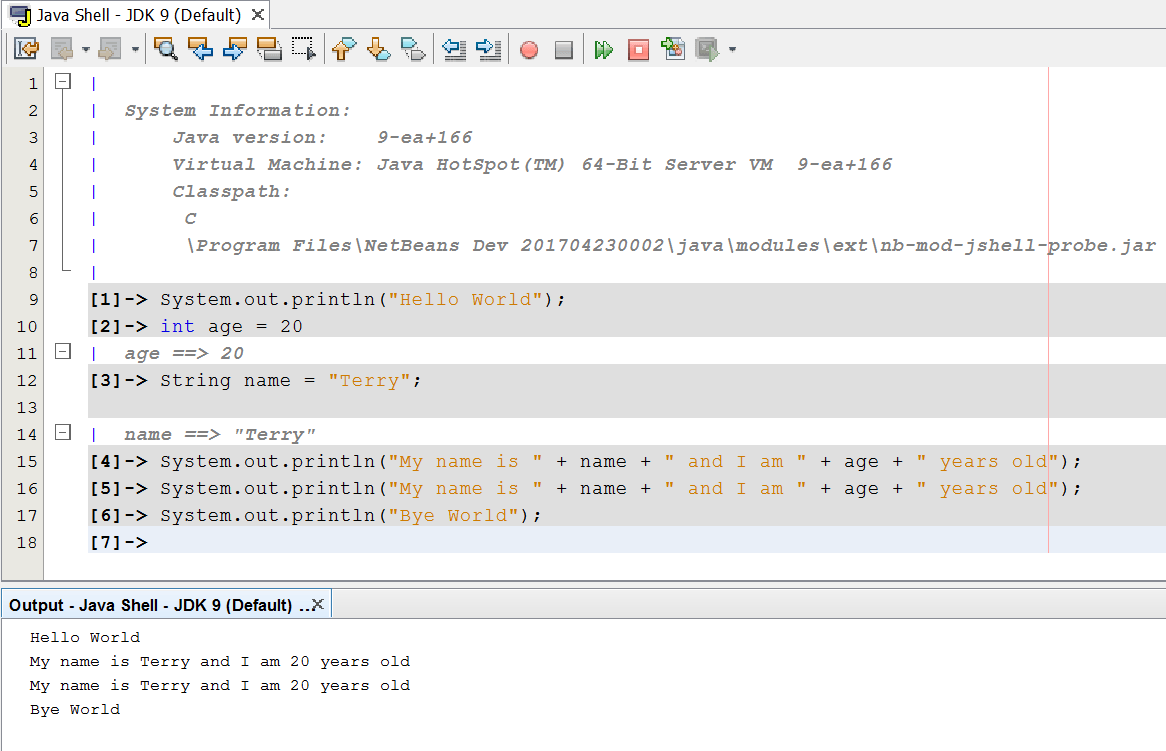The height and width of the screenshot is (751, 1166).
Task: Jump to Next Bookmark icon
Action: [x=378, y=49]
